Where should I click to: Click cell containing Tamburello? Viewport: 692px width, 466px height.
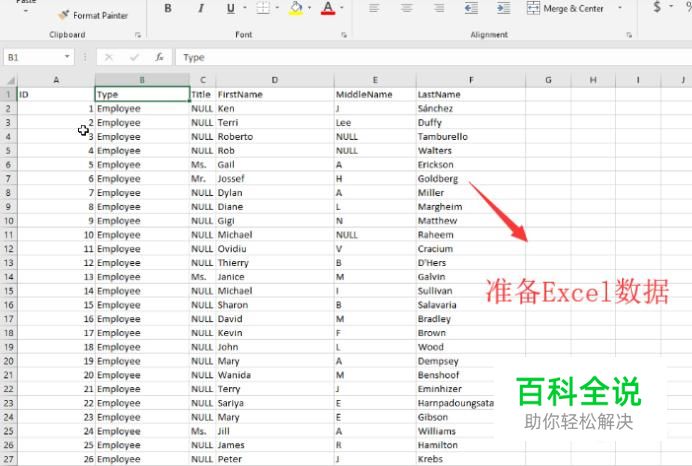click(x=471, y=137)
